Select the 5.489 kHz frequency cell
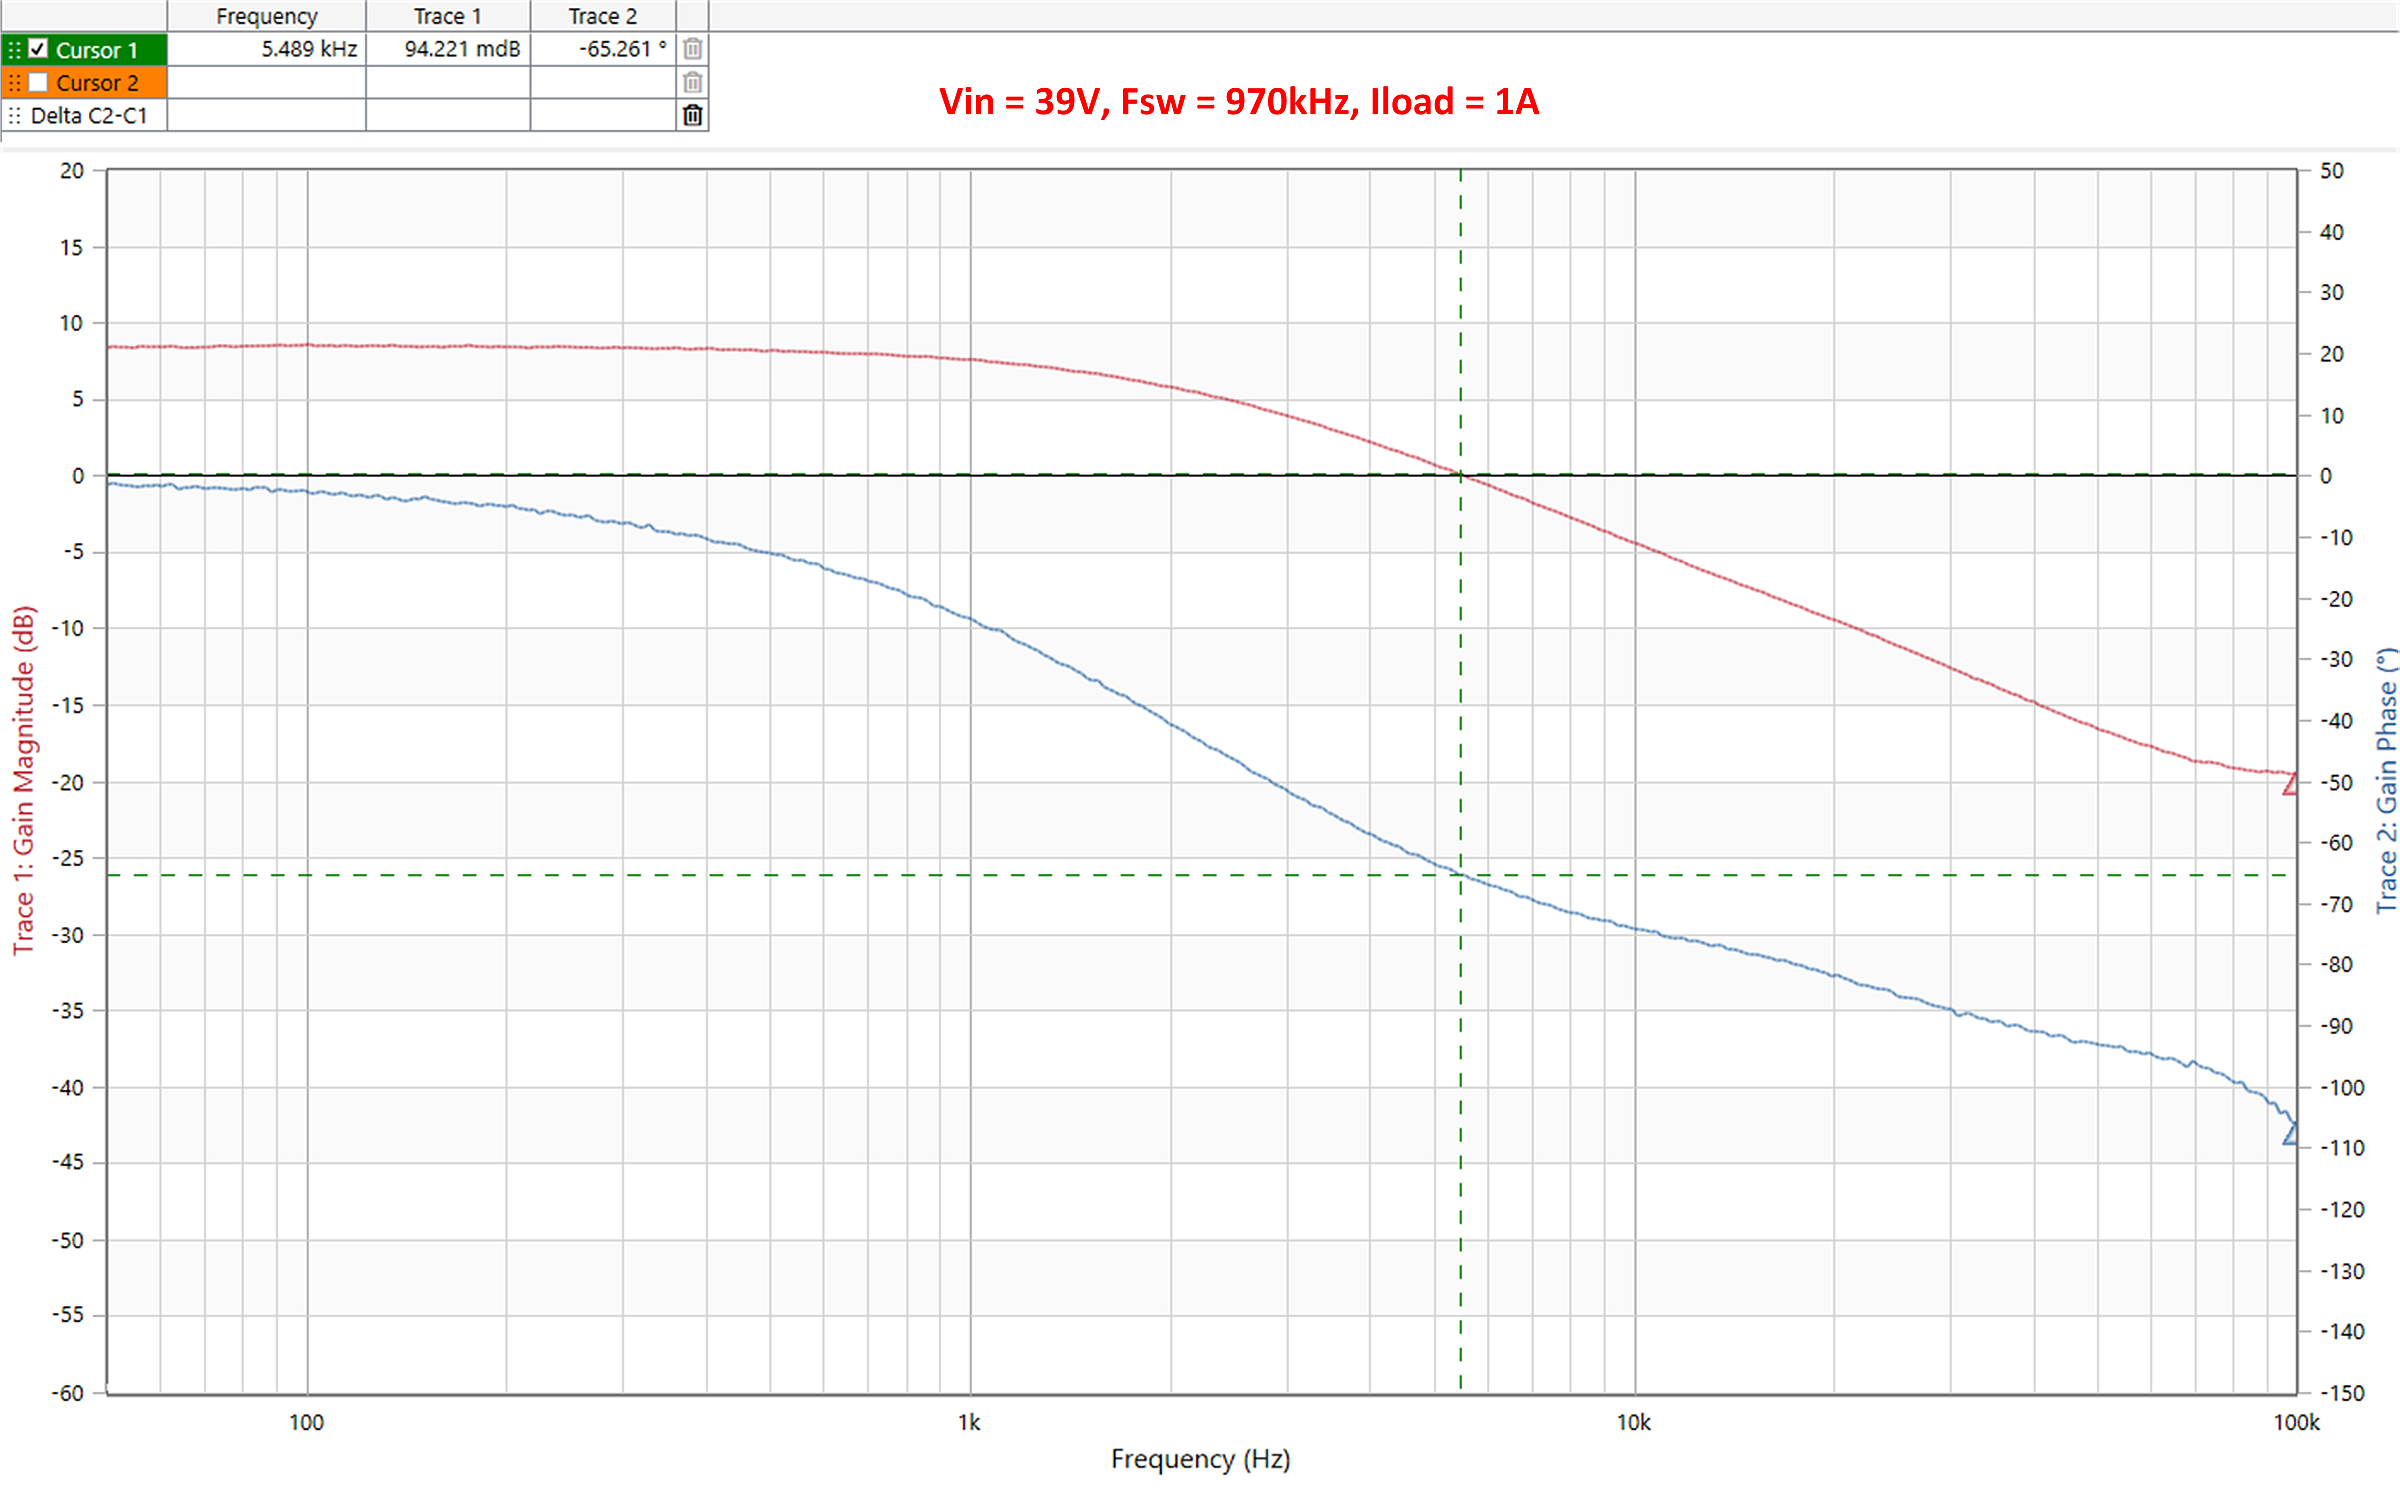Image resolution: width=2400 pixels, height=1497 pixels. 266,49
